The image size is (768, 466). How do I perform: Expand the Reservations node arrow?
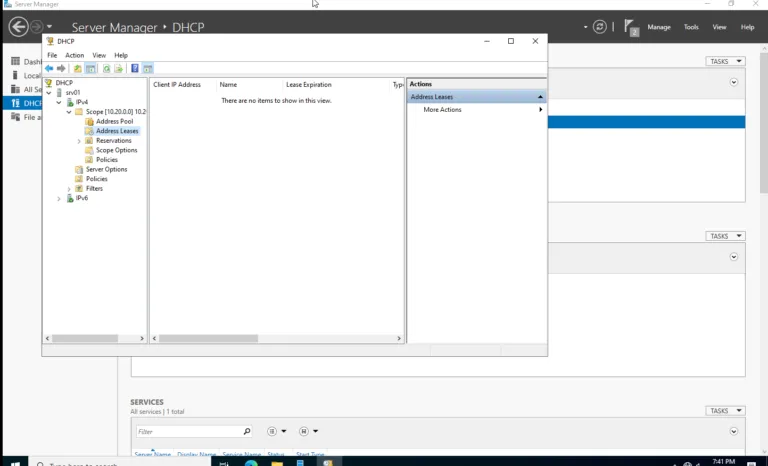coord(79,141)
